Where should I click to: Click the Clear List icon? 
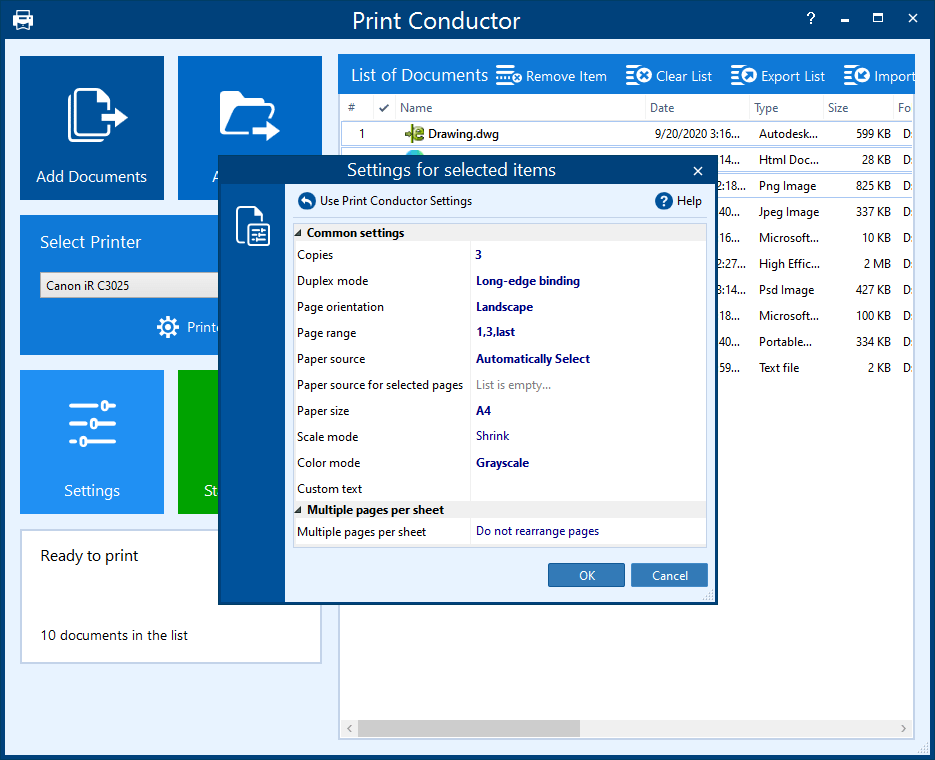(639, 75)
